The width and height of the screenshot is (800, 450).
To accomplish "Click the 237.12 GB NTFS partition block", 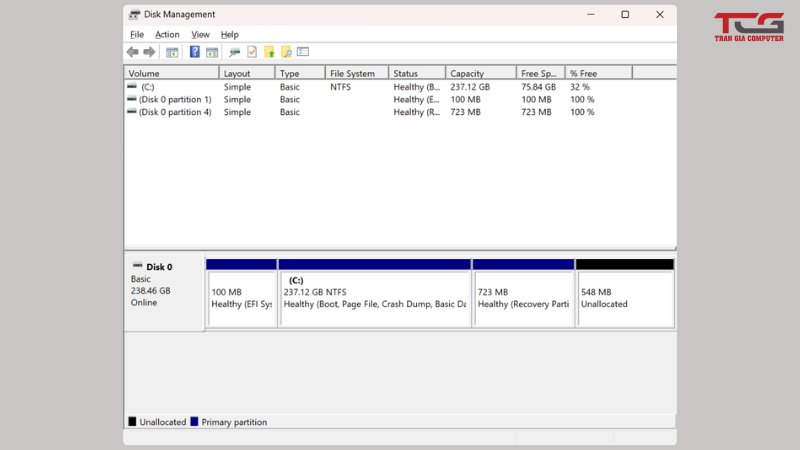I will pos(374,298).
